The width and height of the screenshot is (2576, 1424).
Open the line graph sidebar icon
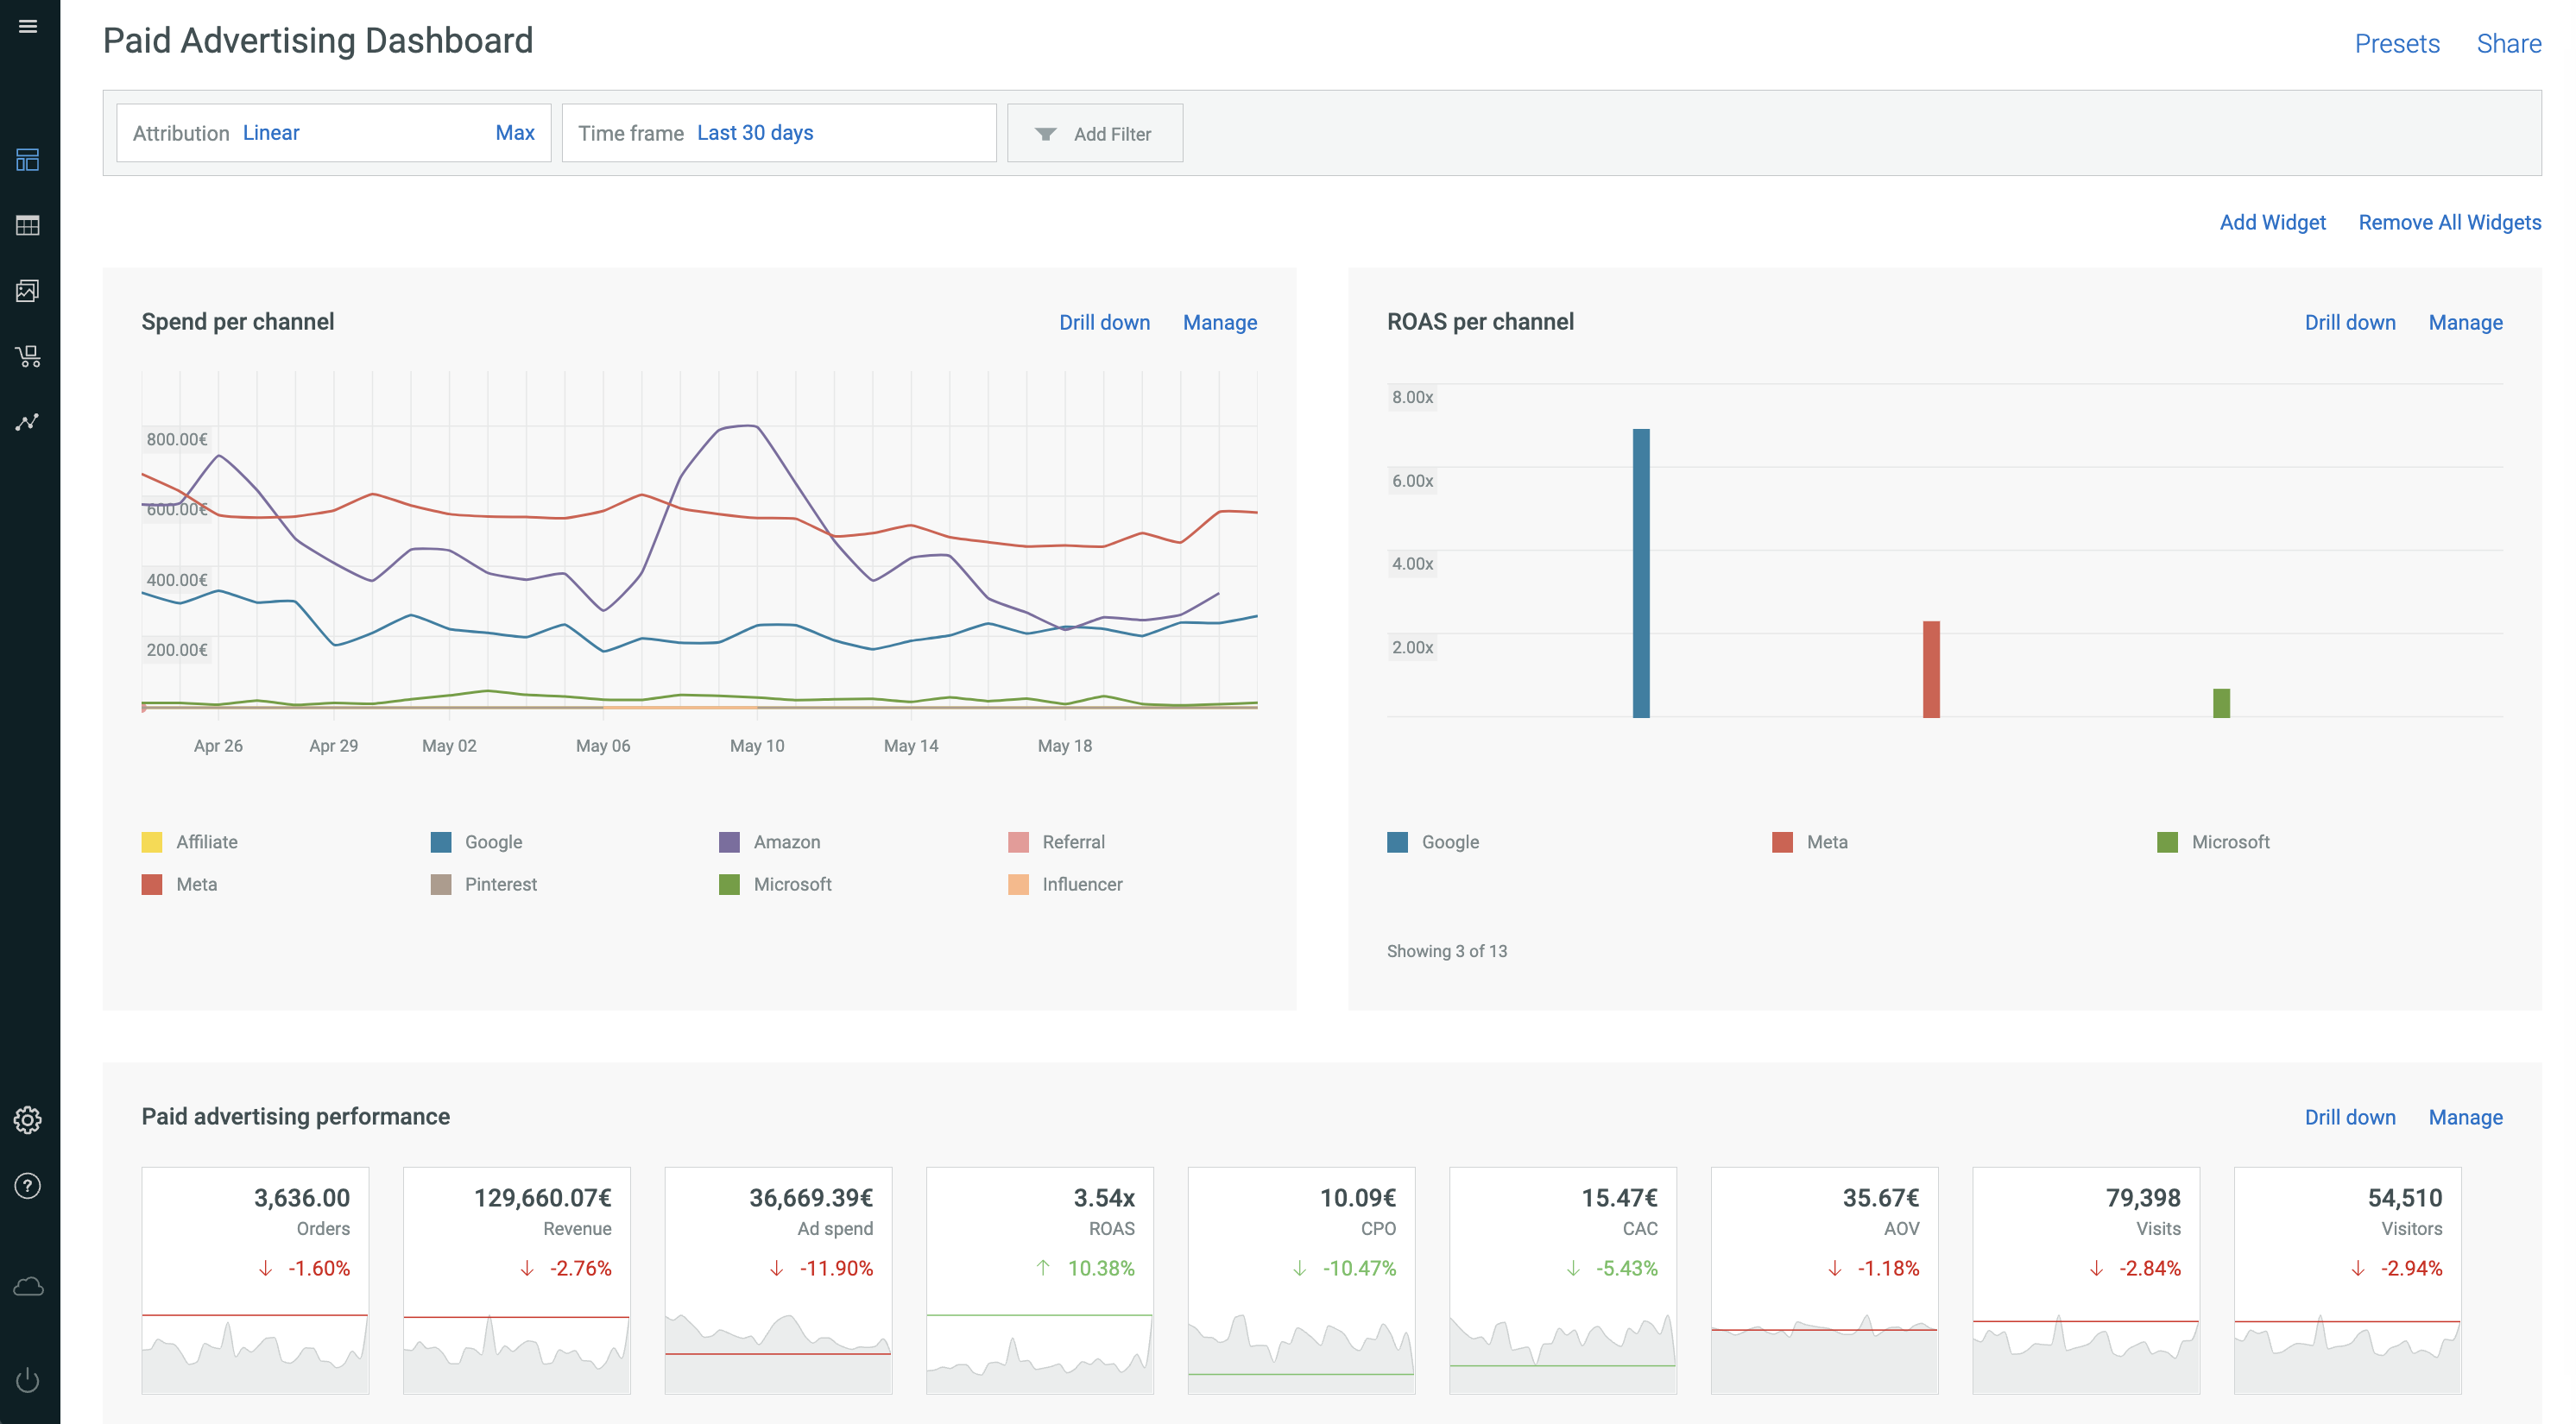point(28,422)
